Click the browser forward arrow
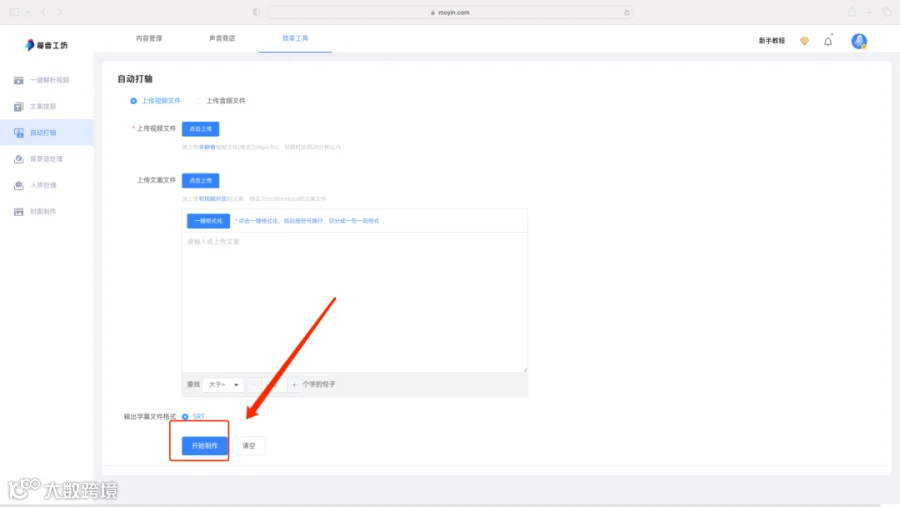 tap(59, 12)
